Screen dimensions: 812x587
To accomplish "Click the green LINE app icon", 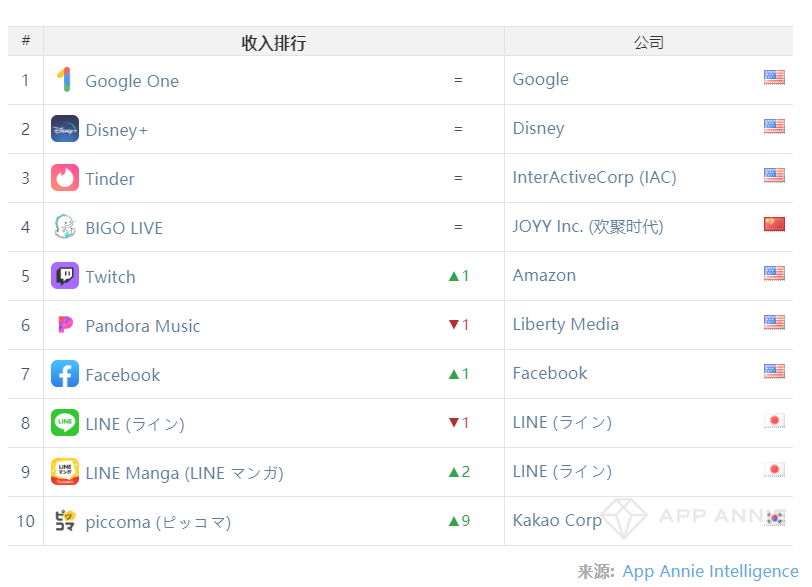I will [65, 423].
